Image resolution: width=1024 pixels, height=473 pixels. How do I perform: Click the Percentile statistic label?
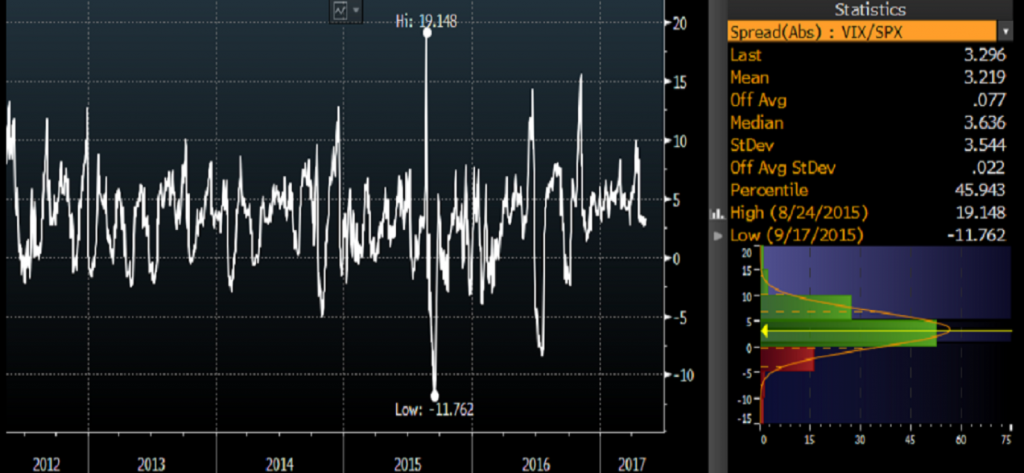click(769, 190)
